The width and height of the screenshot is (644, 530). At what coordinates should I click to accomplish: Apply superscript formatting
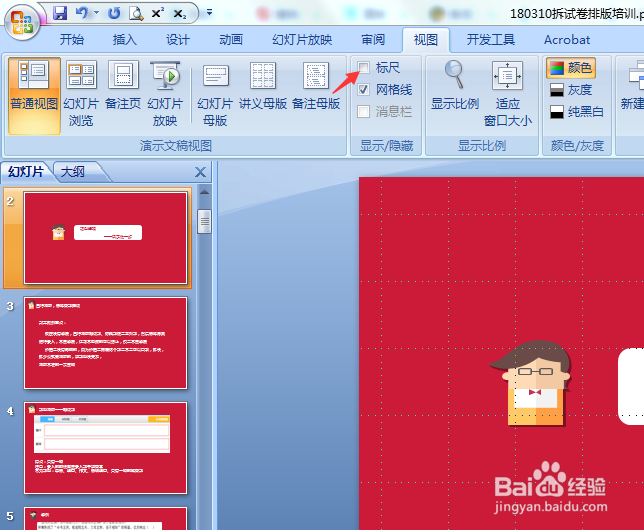click(x=158, y=13)
